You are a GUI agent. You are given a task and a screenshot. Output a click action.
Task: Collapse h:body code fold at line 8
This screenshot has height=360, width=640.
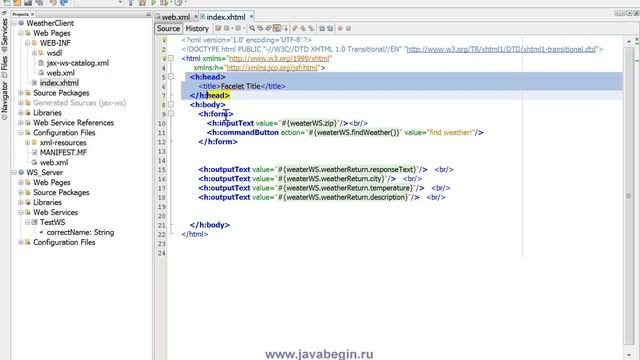tap(171, 104)
